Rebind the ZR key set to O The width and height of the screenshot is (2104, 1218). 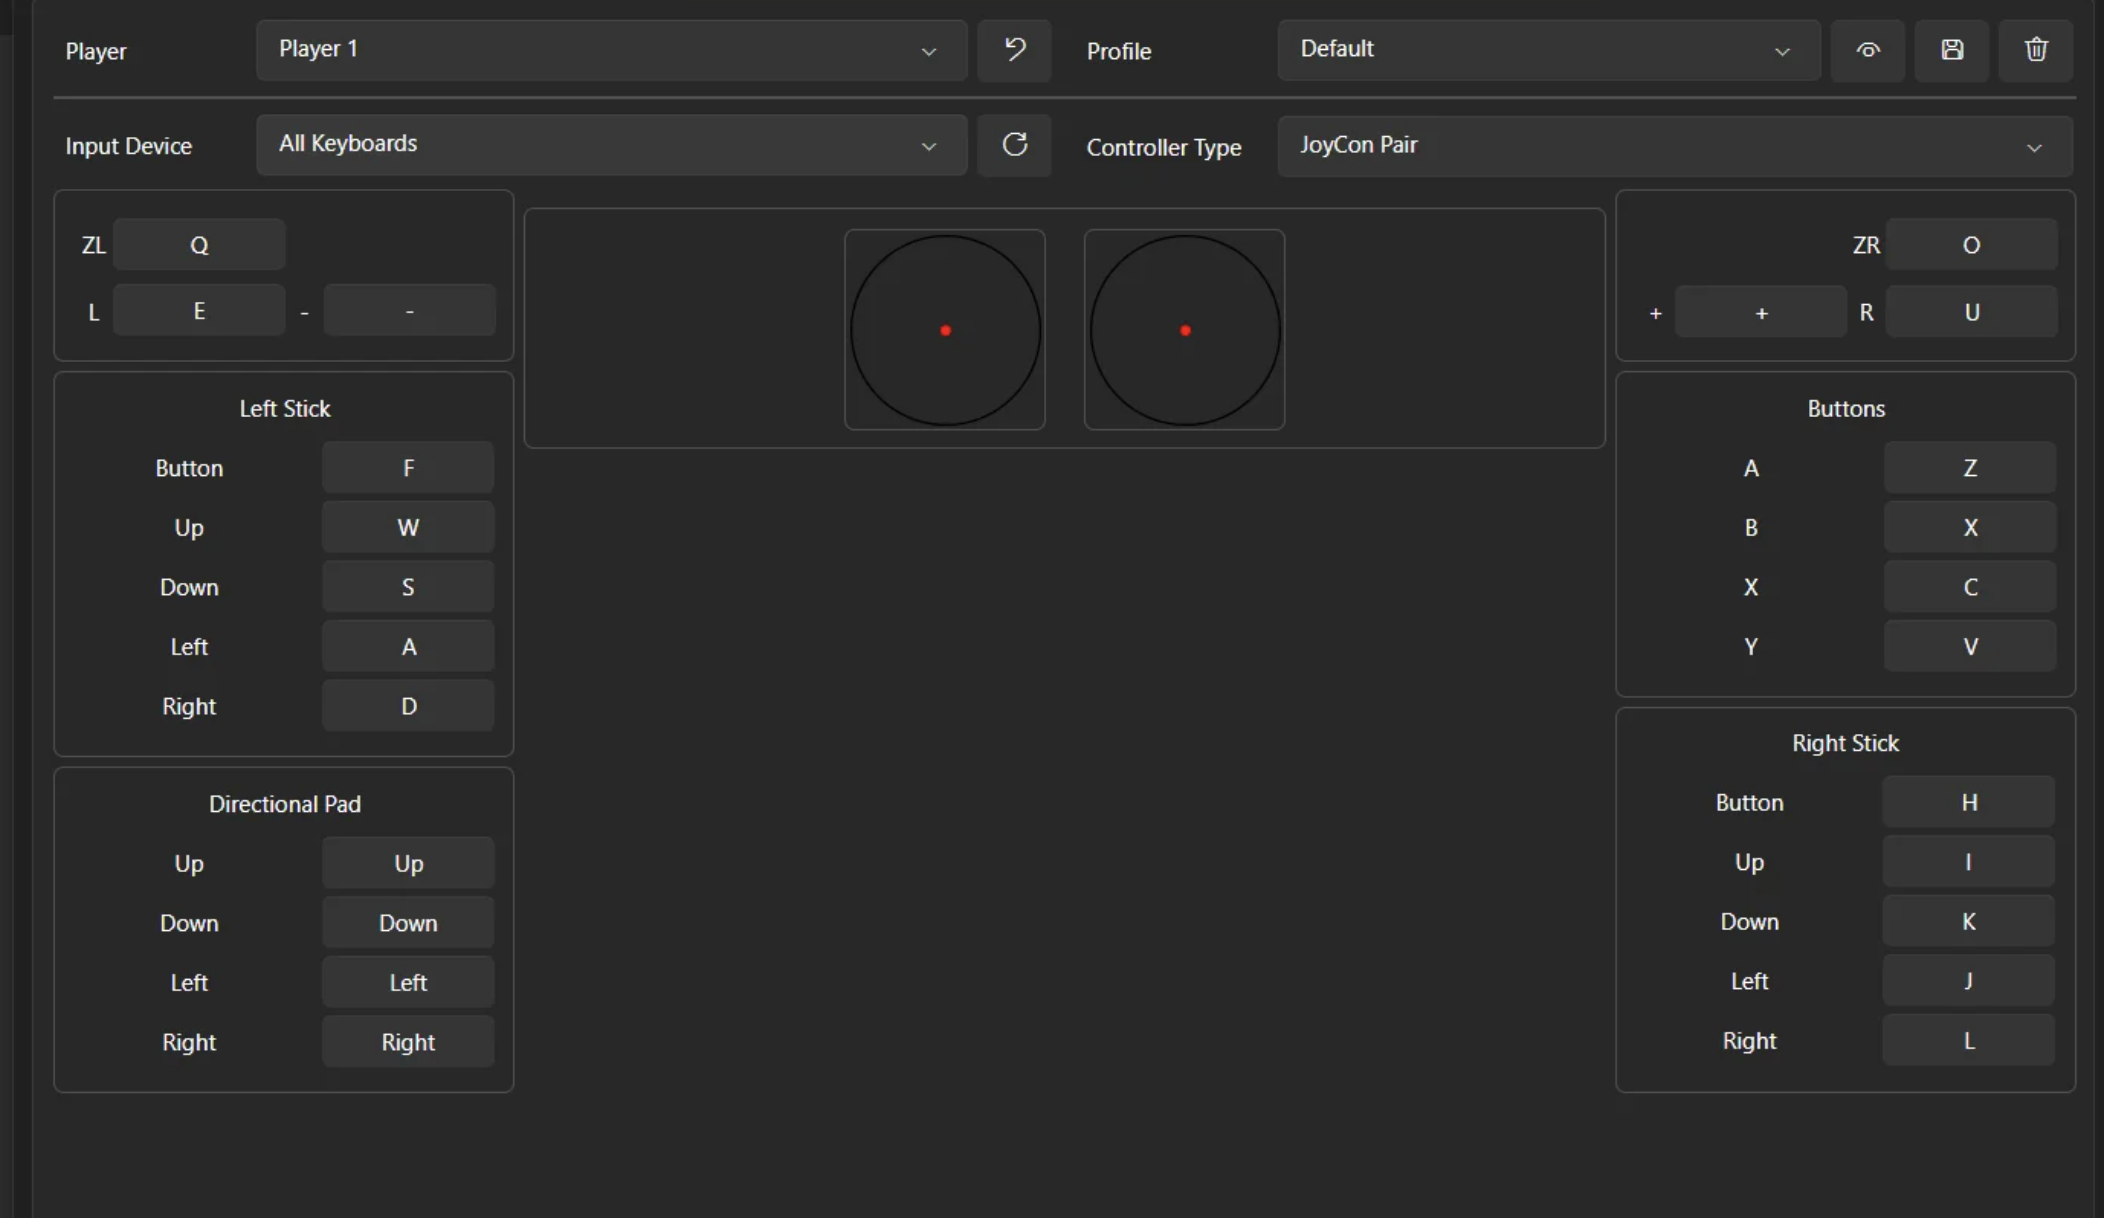[1971, 245]
